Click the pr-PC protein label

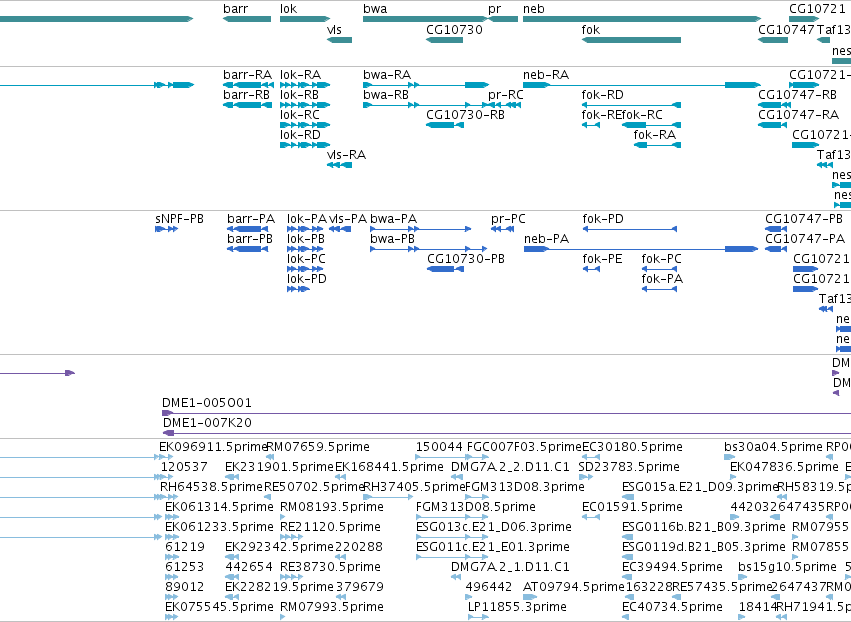(x=509, y=219)
